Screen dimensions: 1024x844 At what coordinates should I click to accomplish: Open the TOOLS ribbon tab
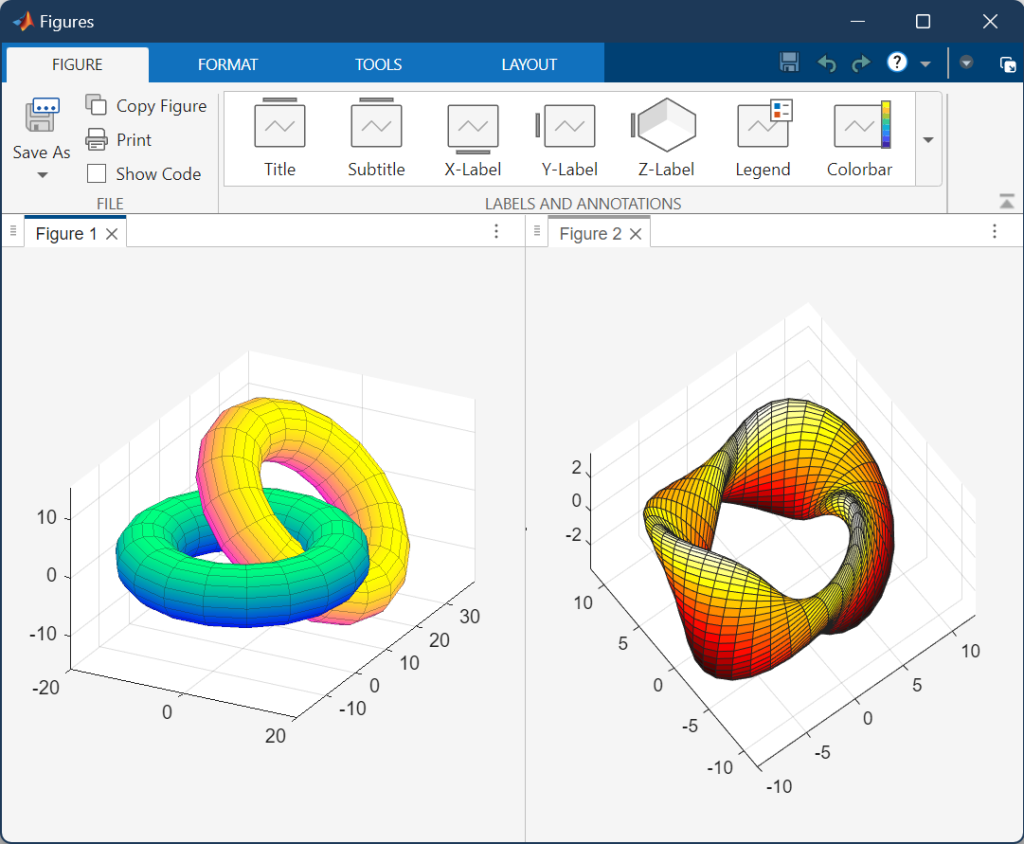point(378,64)
